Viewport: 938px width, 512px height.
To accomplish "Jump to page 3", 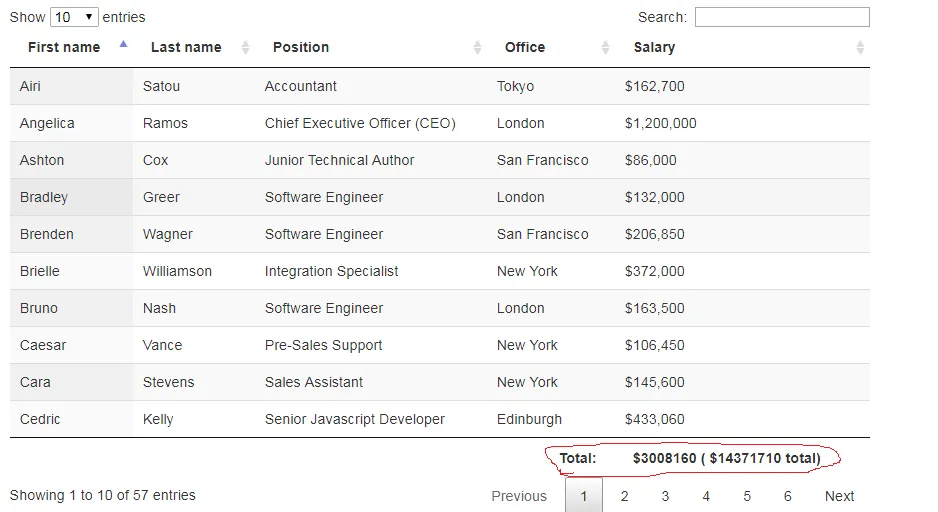I will [665, 496].
